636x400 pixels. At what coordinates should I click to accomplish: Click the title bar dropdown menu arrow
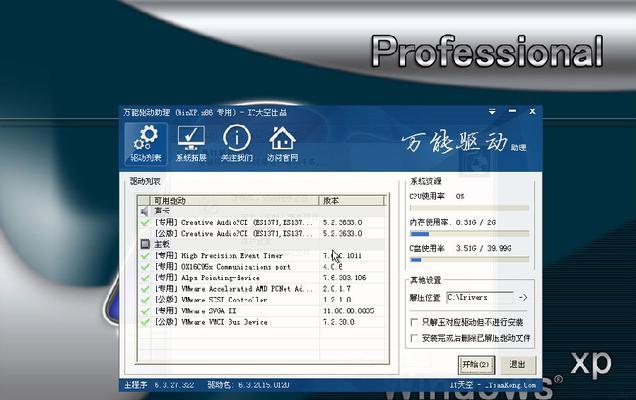492,112
